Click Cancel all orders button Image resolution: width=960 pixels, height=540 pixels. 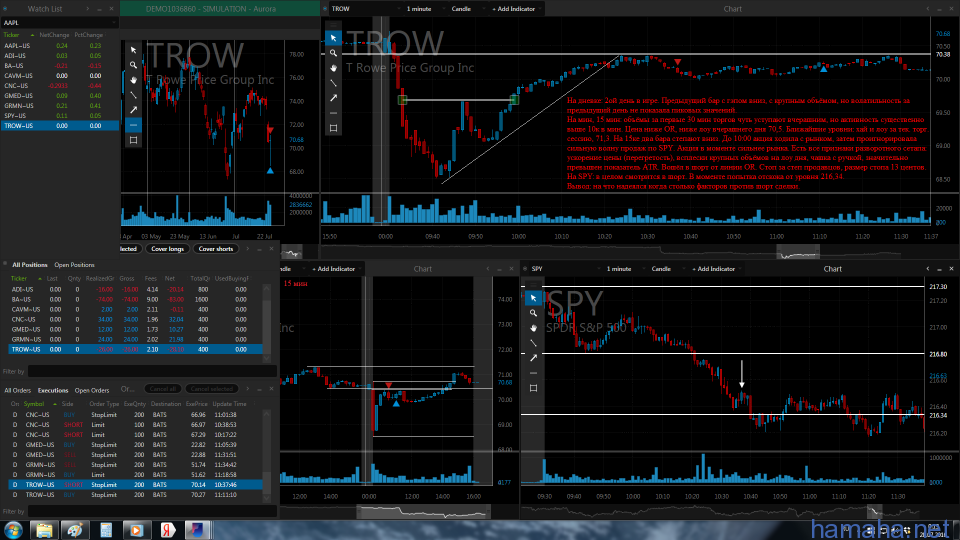[x=162, y=389]
